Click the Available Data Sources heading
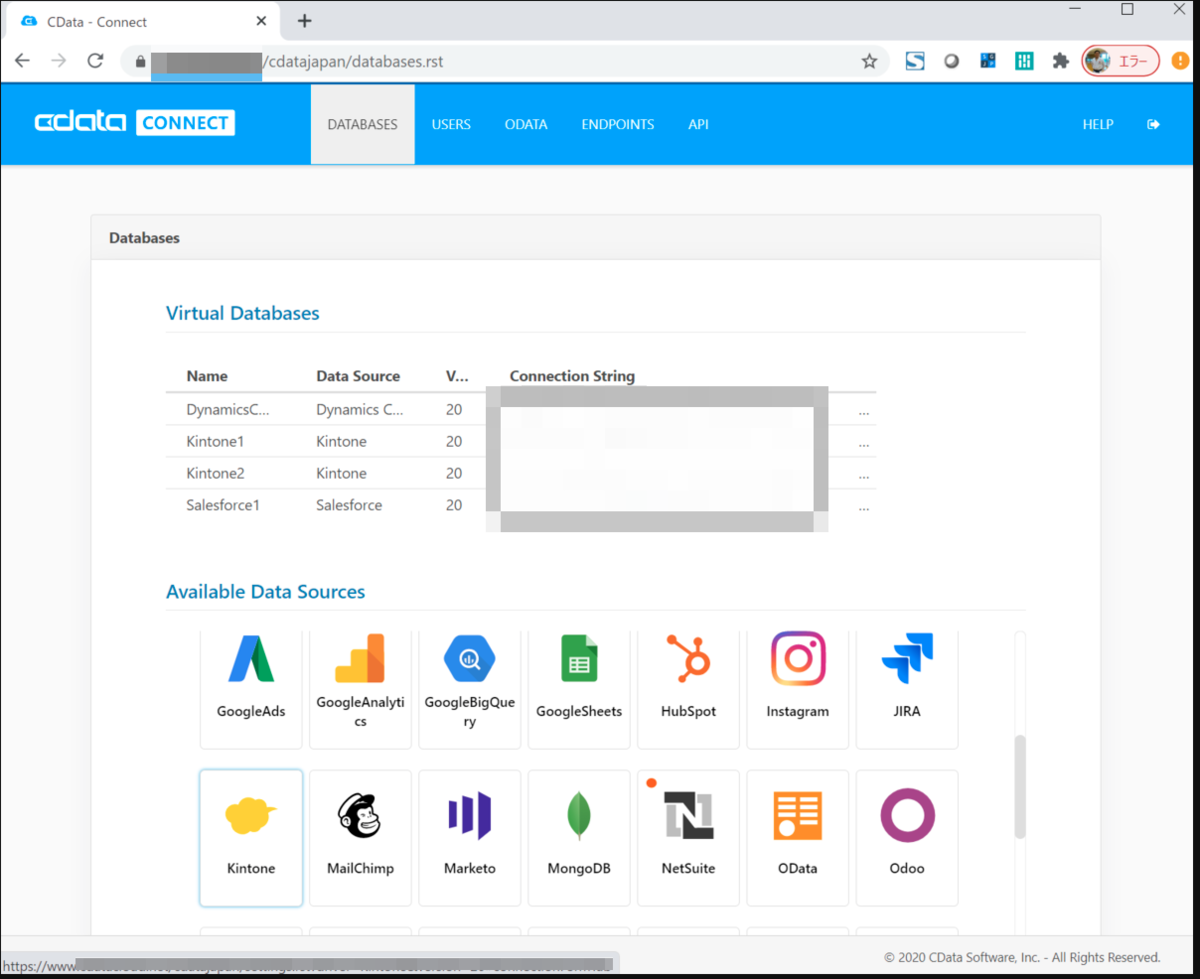Viewport: 1200px width, 979px height. pos(265,592)
